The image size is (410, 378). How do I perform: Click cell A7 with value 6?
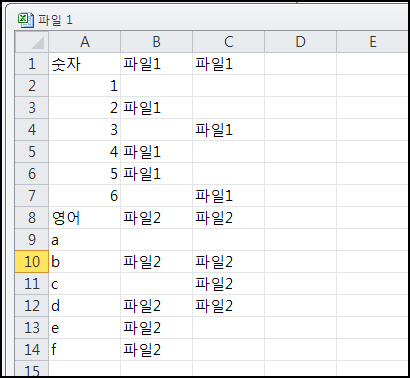[85, 196]
